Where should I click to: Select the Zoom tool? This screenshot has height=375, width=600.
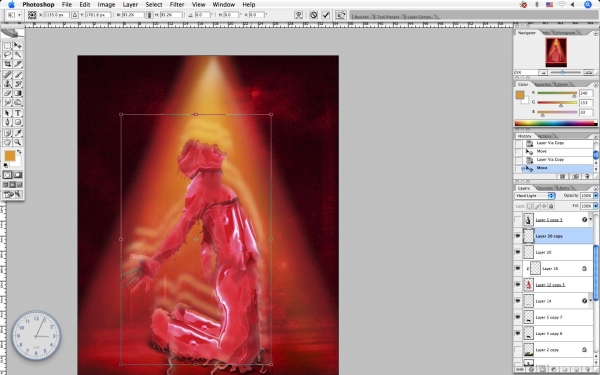(18, 142)
